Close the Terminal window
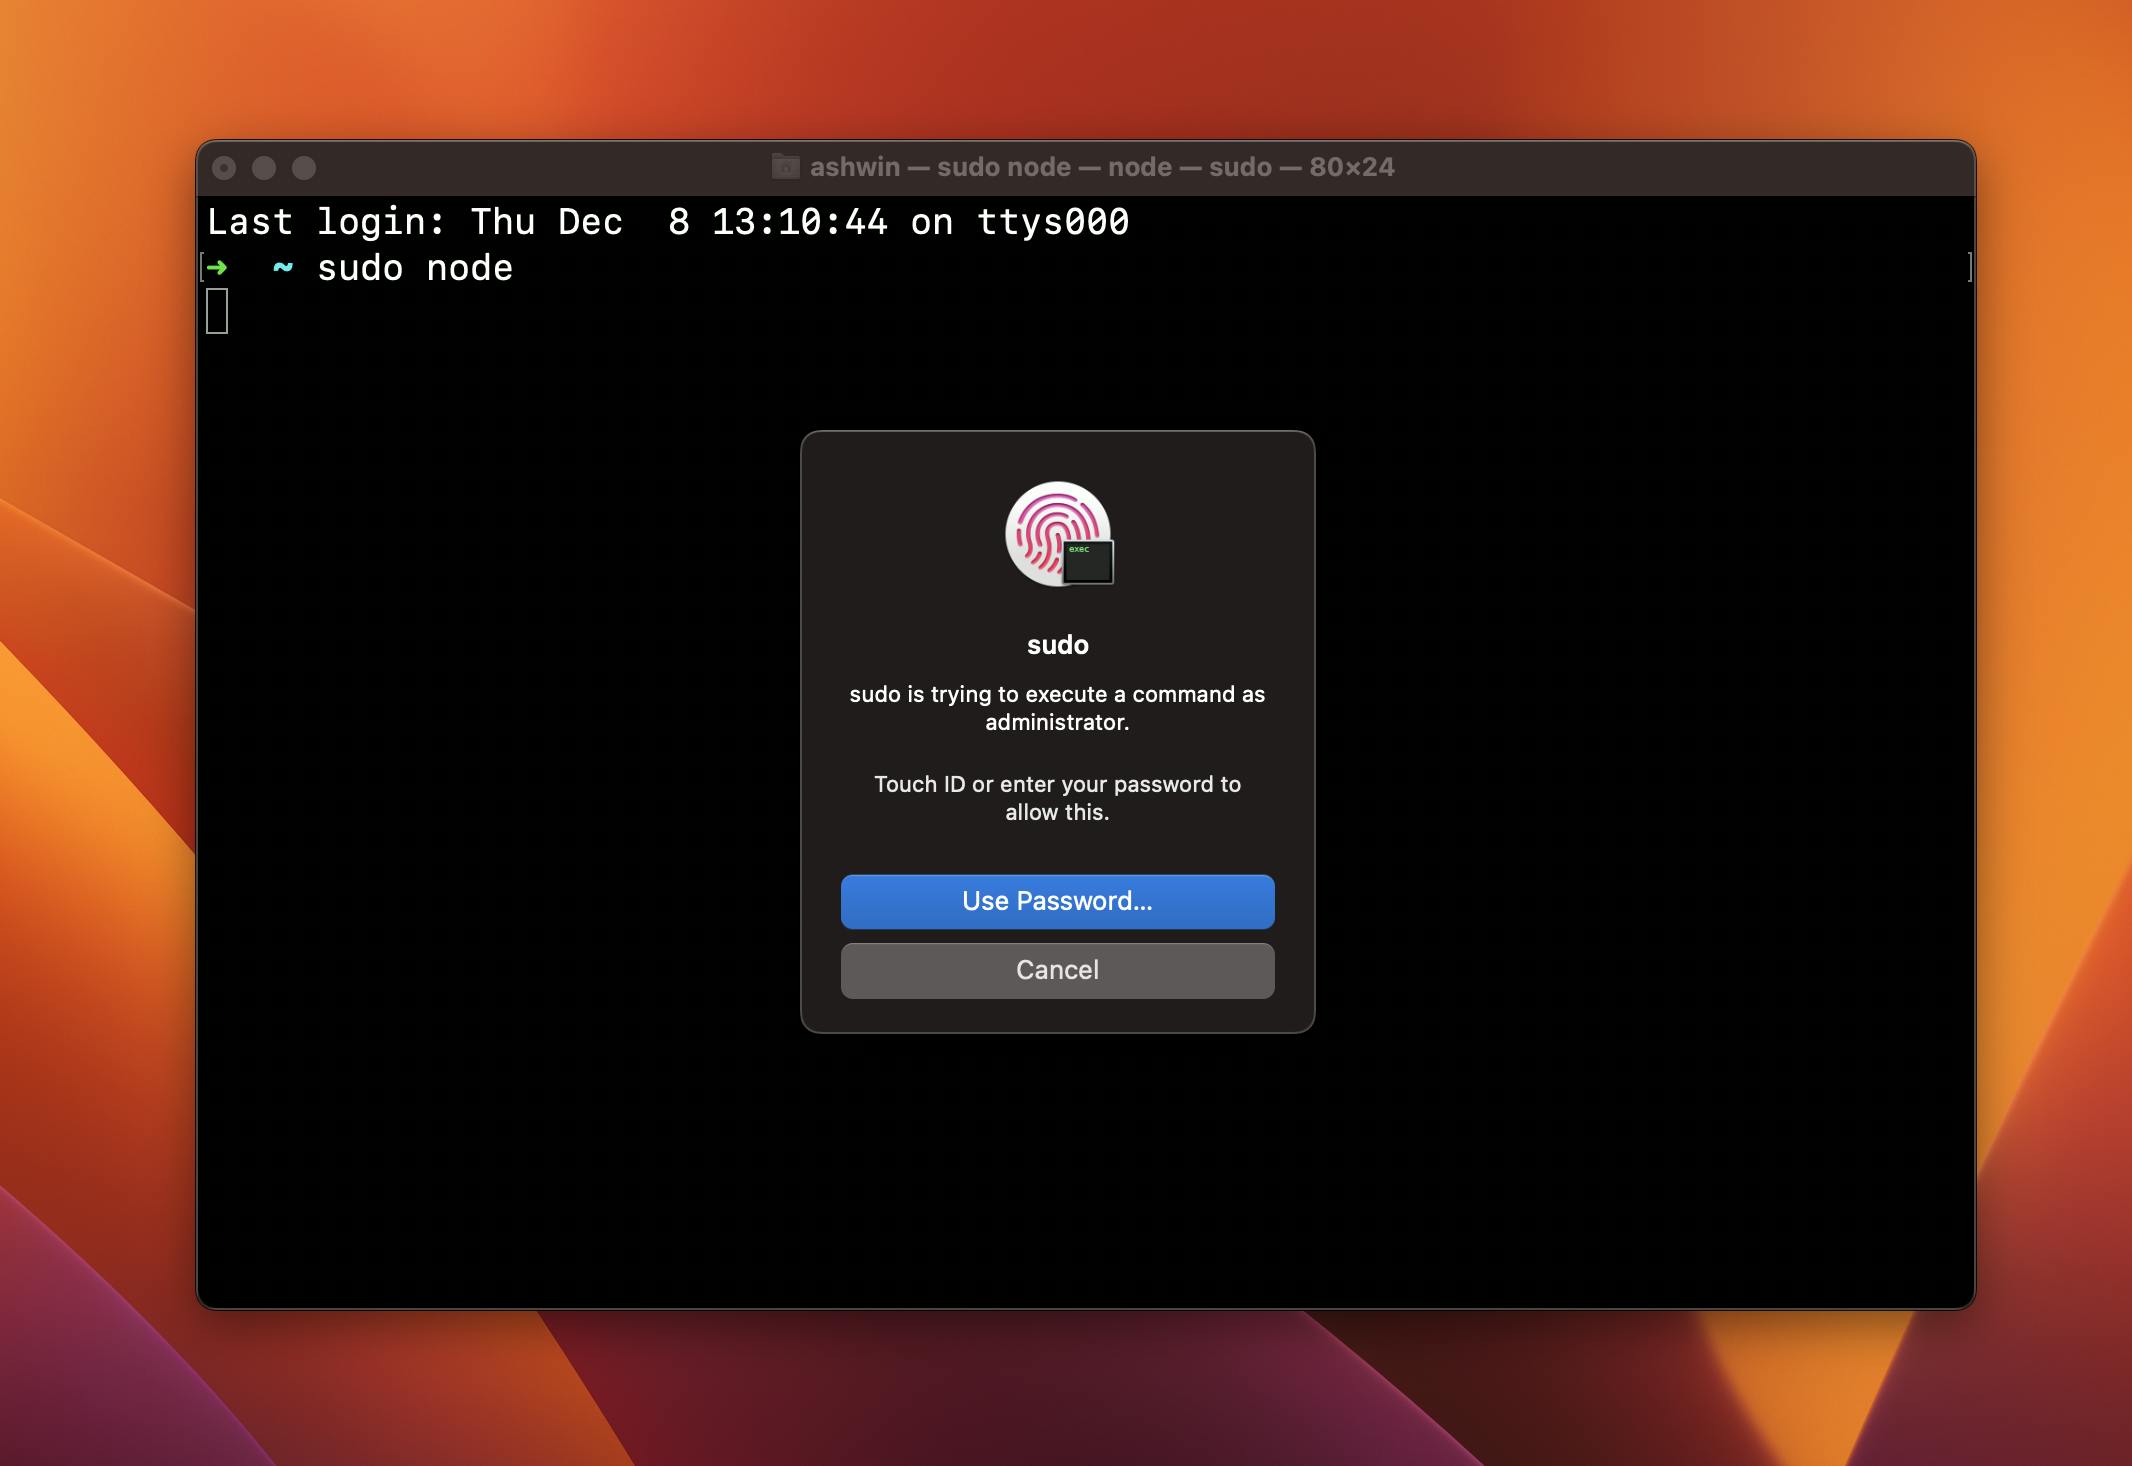 tap(224, 168)
